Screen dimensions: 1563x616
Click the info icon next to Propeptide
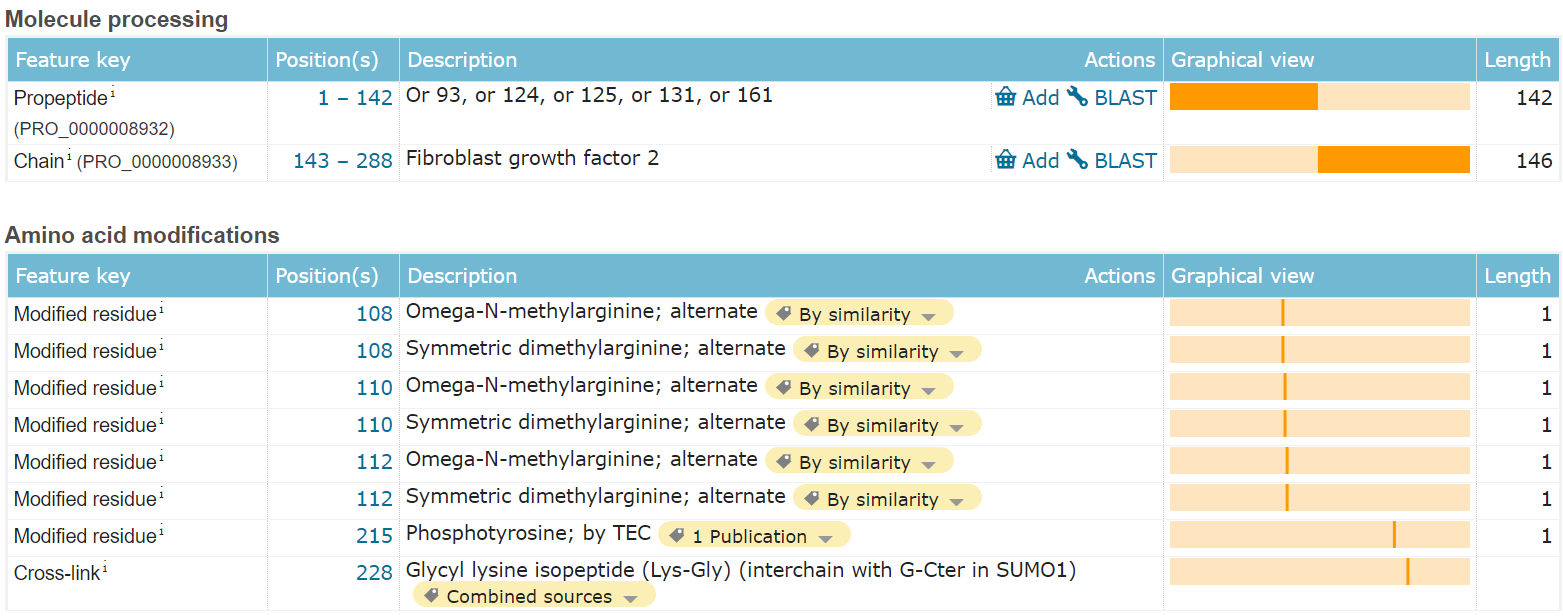coord(114,94)
